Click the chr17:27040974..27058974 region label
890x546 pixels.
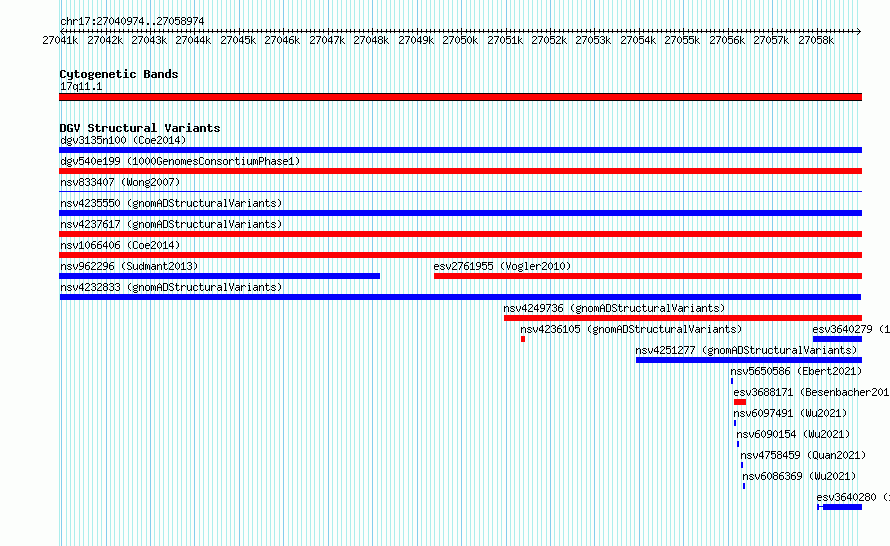132,21
